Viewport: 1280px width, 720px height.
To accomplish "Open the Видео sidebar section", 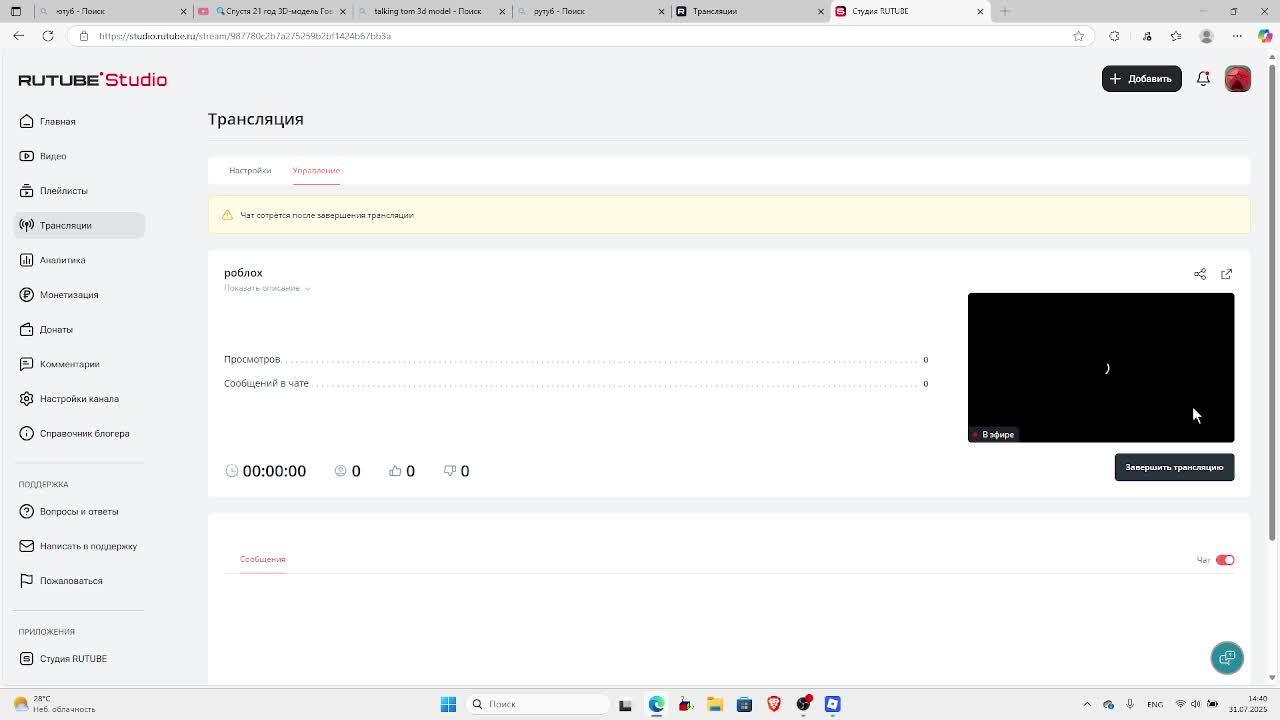I will tap(43, 156).
